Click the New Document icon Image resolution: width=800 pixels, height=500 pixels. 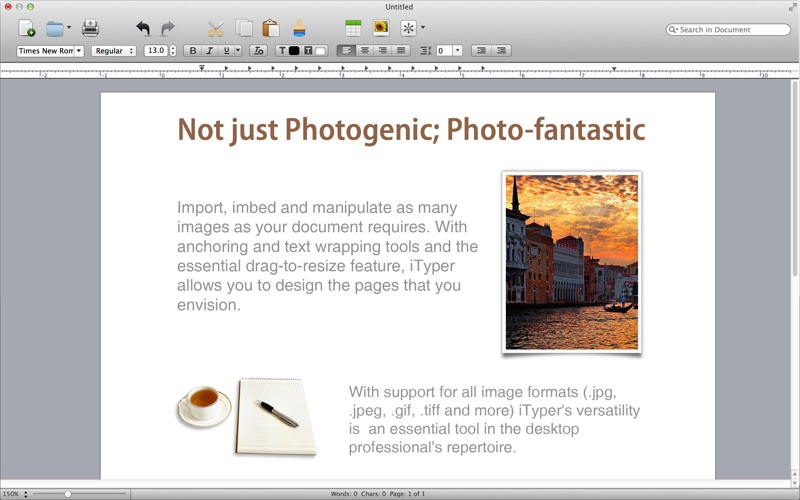(x=27, y=28)
